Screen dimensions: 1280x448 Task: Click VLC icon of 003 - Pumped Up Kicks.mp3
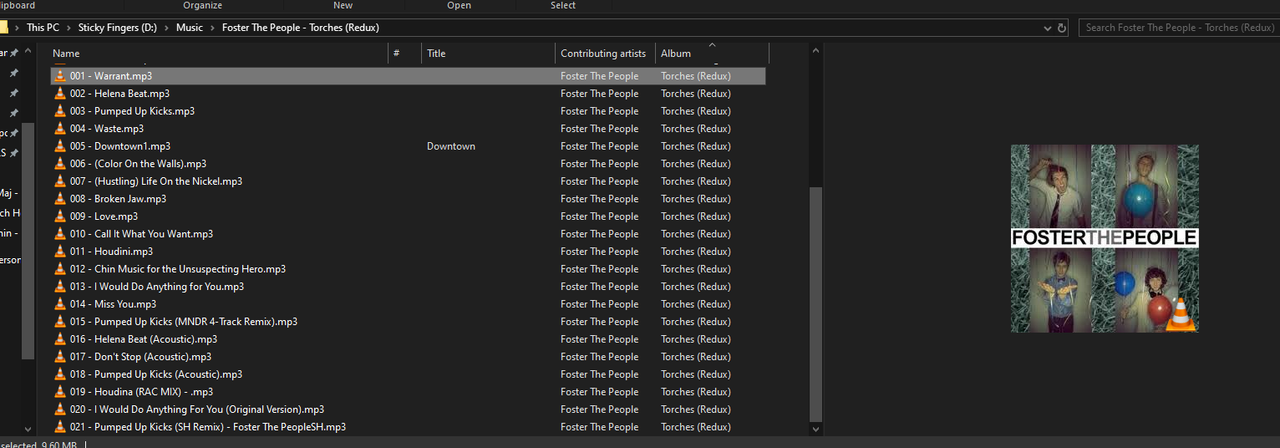[60, 111]
